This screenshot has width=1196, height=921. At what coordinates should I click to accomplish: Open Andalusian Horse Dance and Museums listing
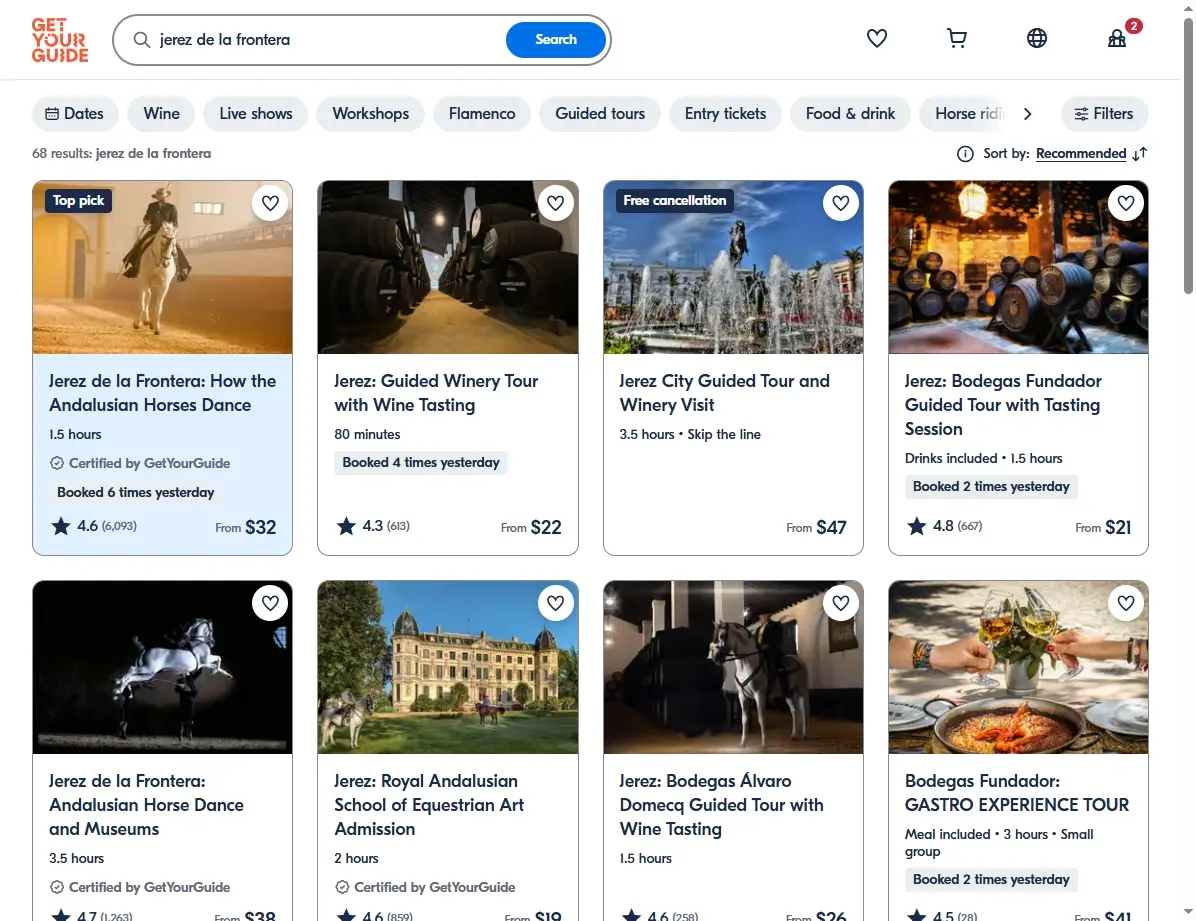pos(146,805)
